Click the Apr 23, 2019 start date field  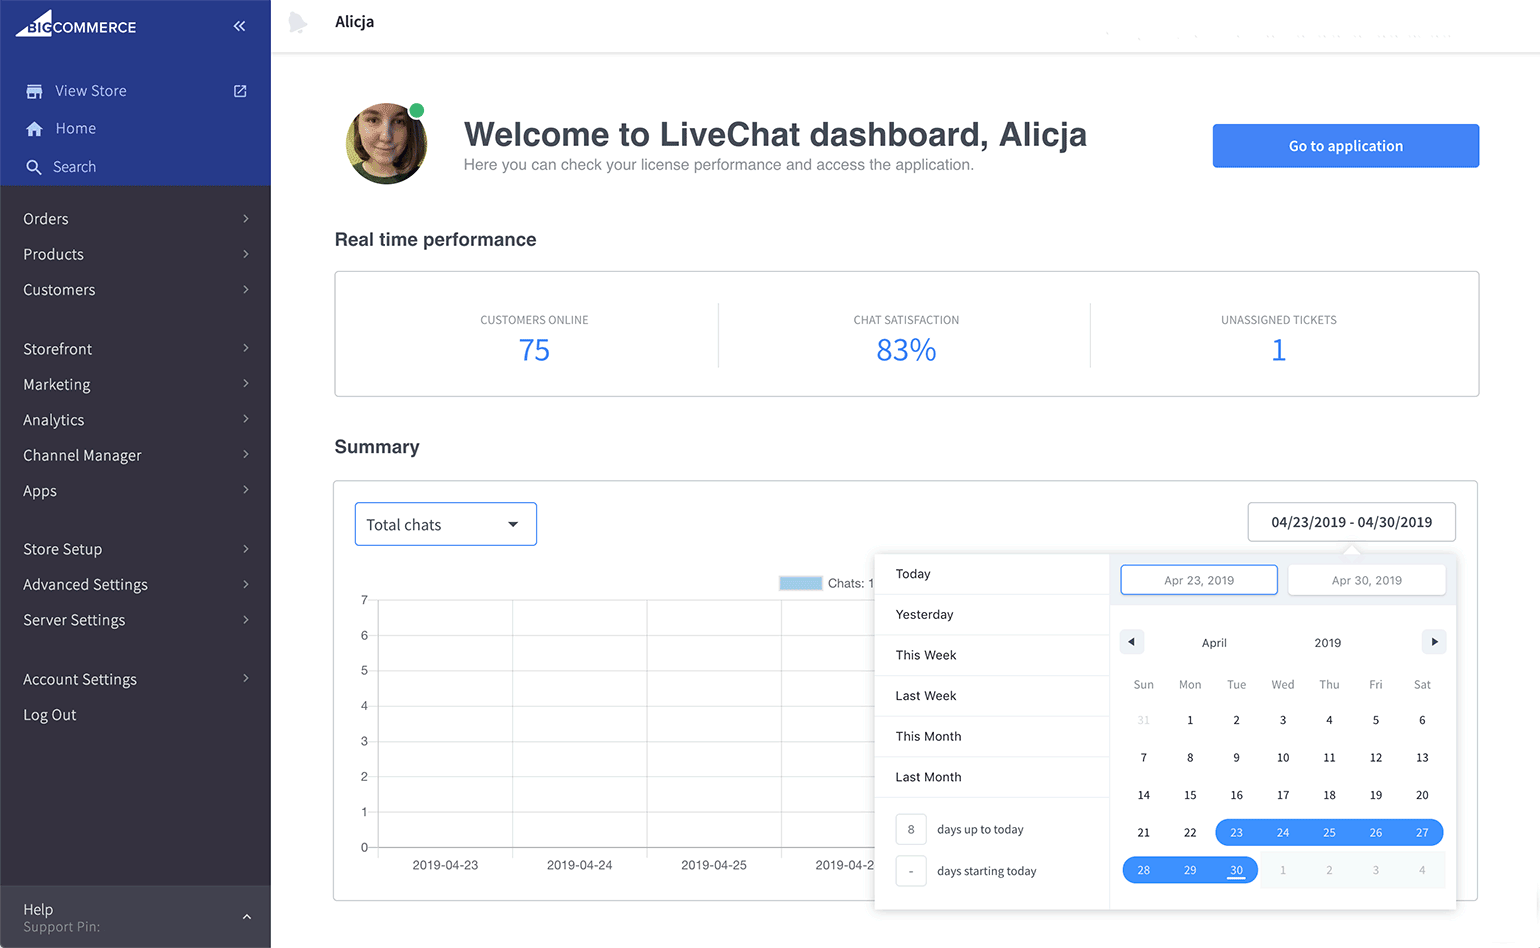[1199, 580]
